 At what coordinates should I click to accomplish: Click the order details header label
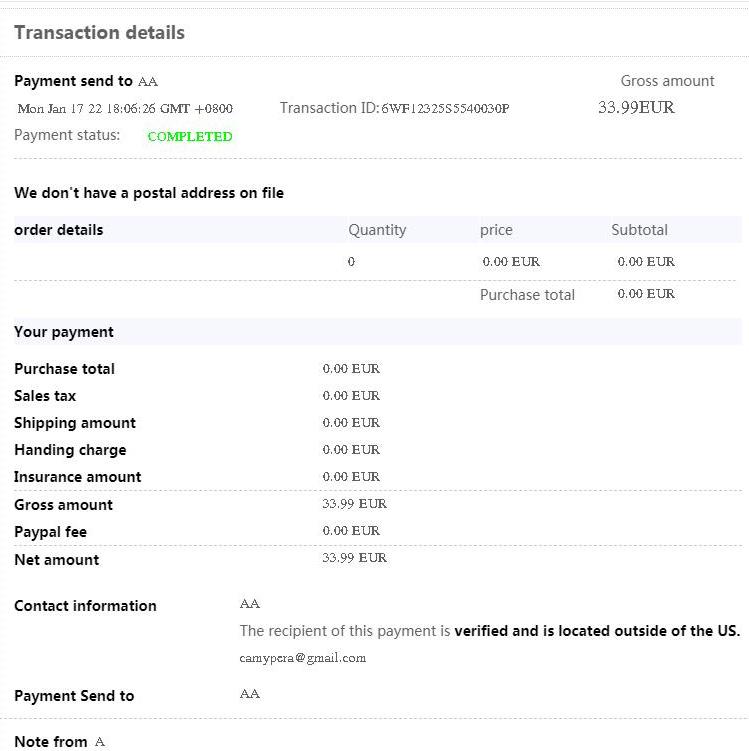point(59,230)
